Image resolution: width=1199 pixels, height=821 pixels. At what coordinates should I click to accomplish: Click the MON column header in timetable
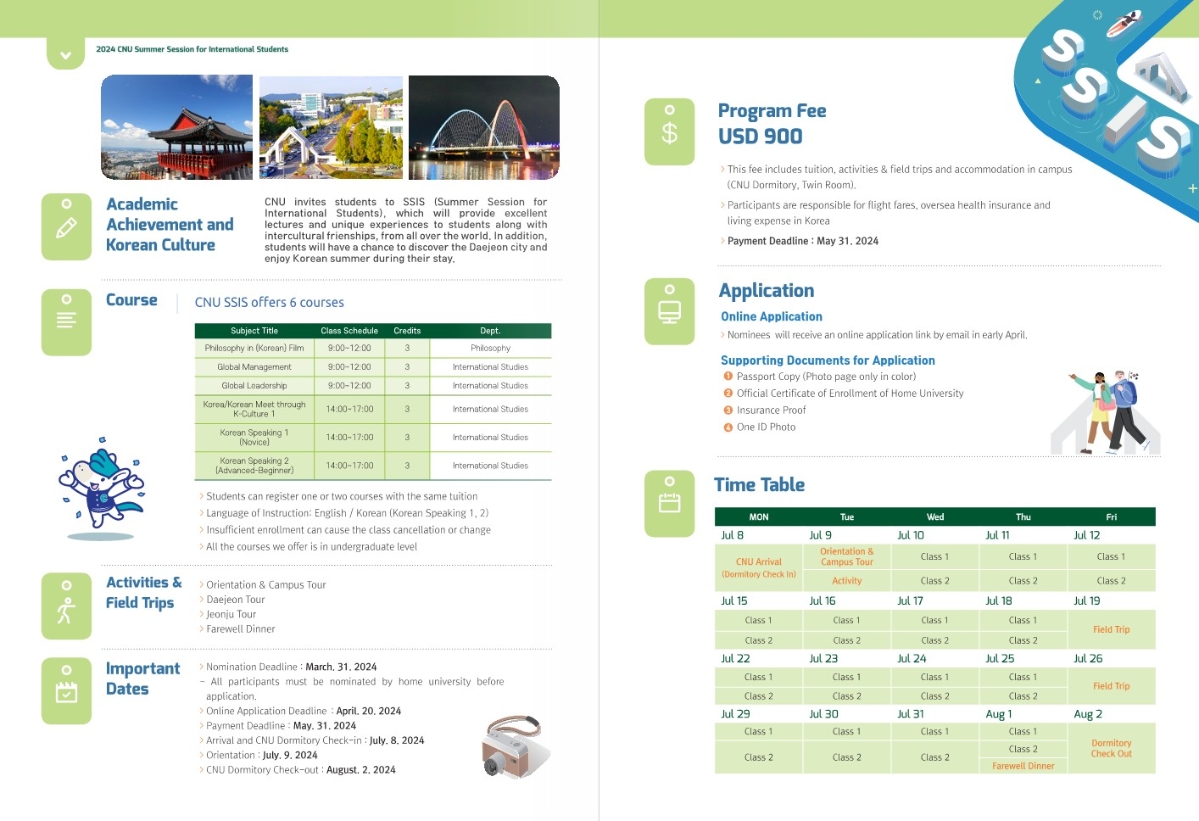point(759,517)
